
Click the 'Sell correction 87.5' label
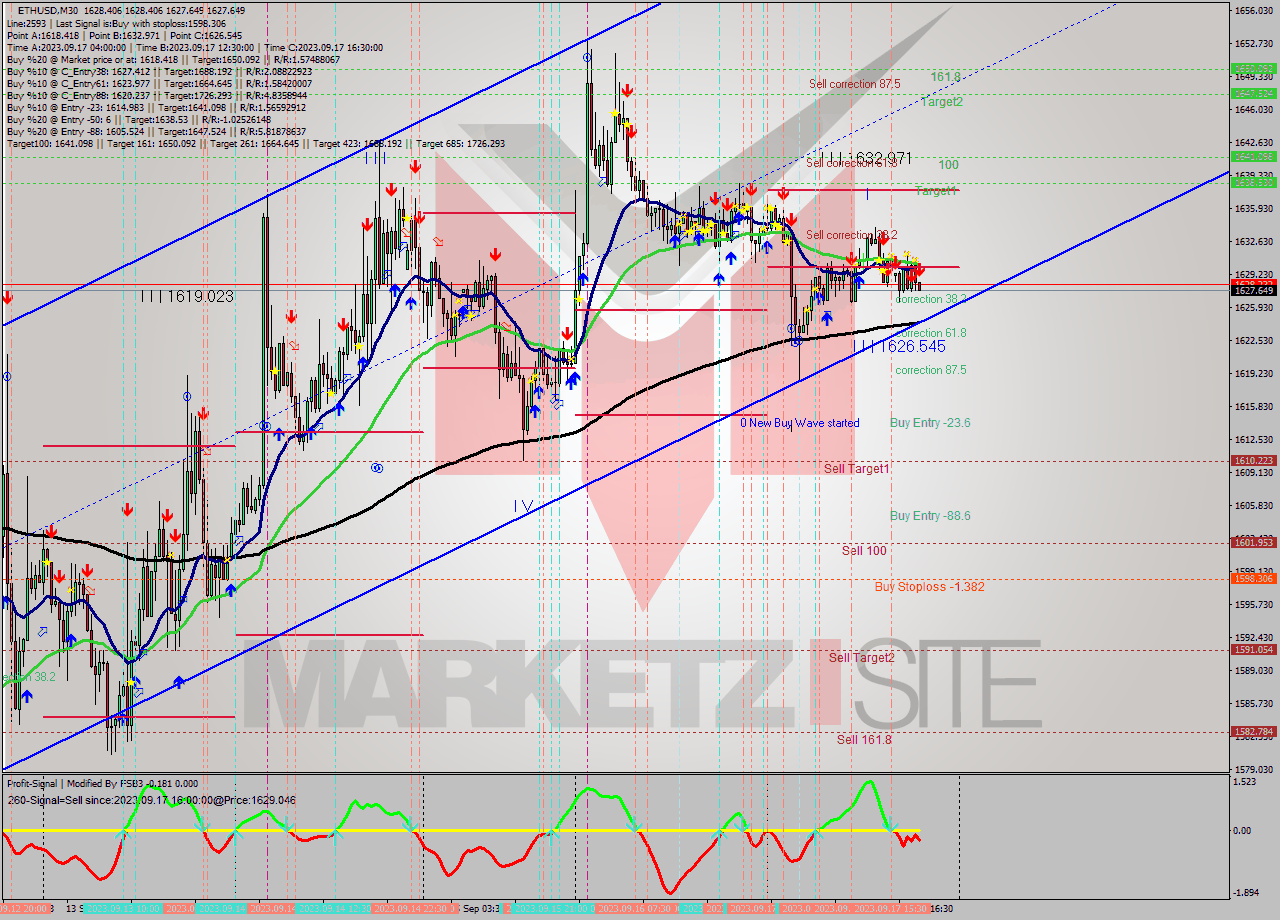click(854, 84)
